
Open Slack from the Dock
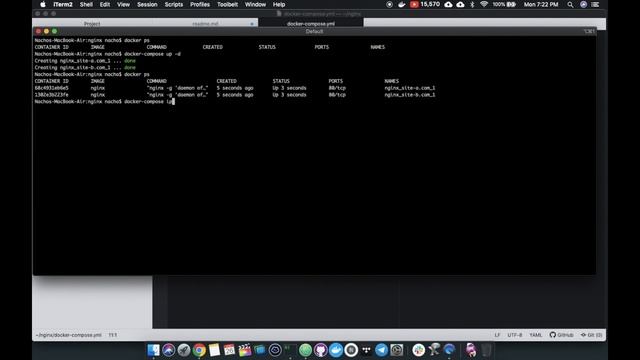418,350
